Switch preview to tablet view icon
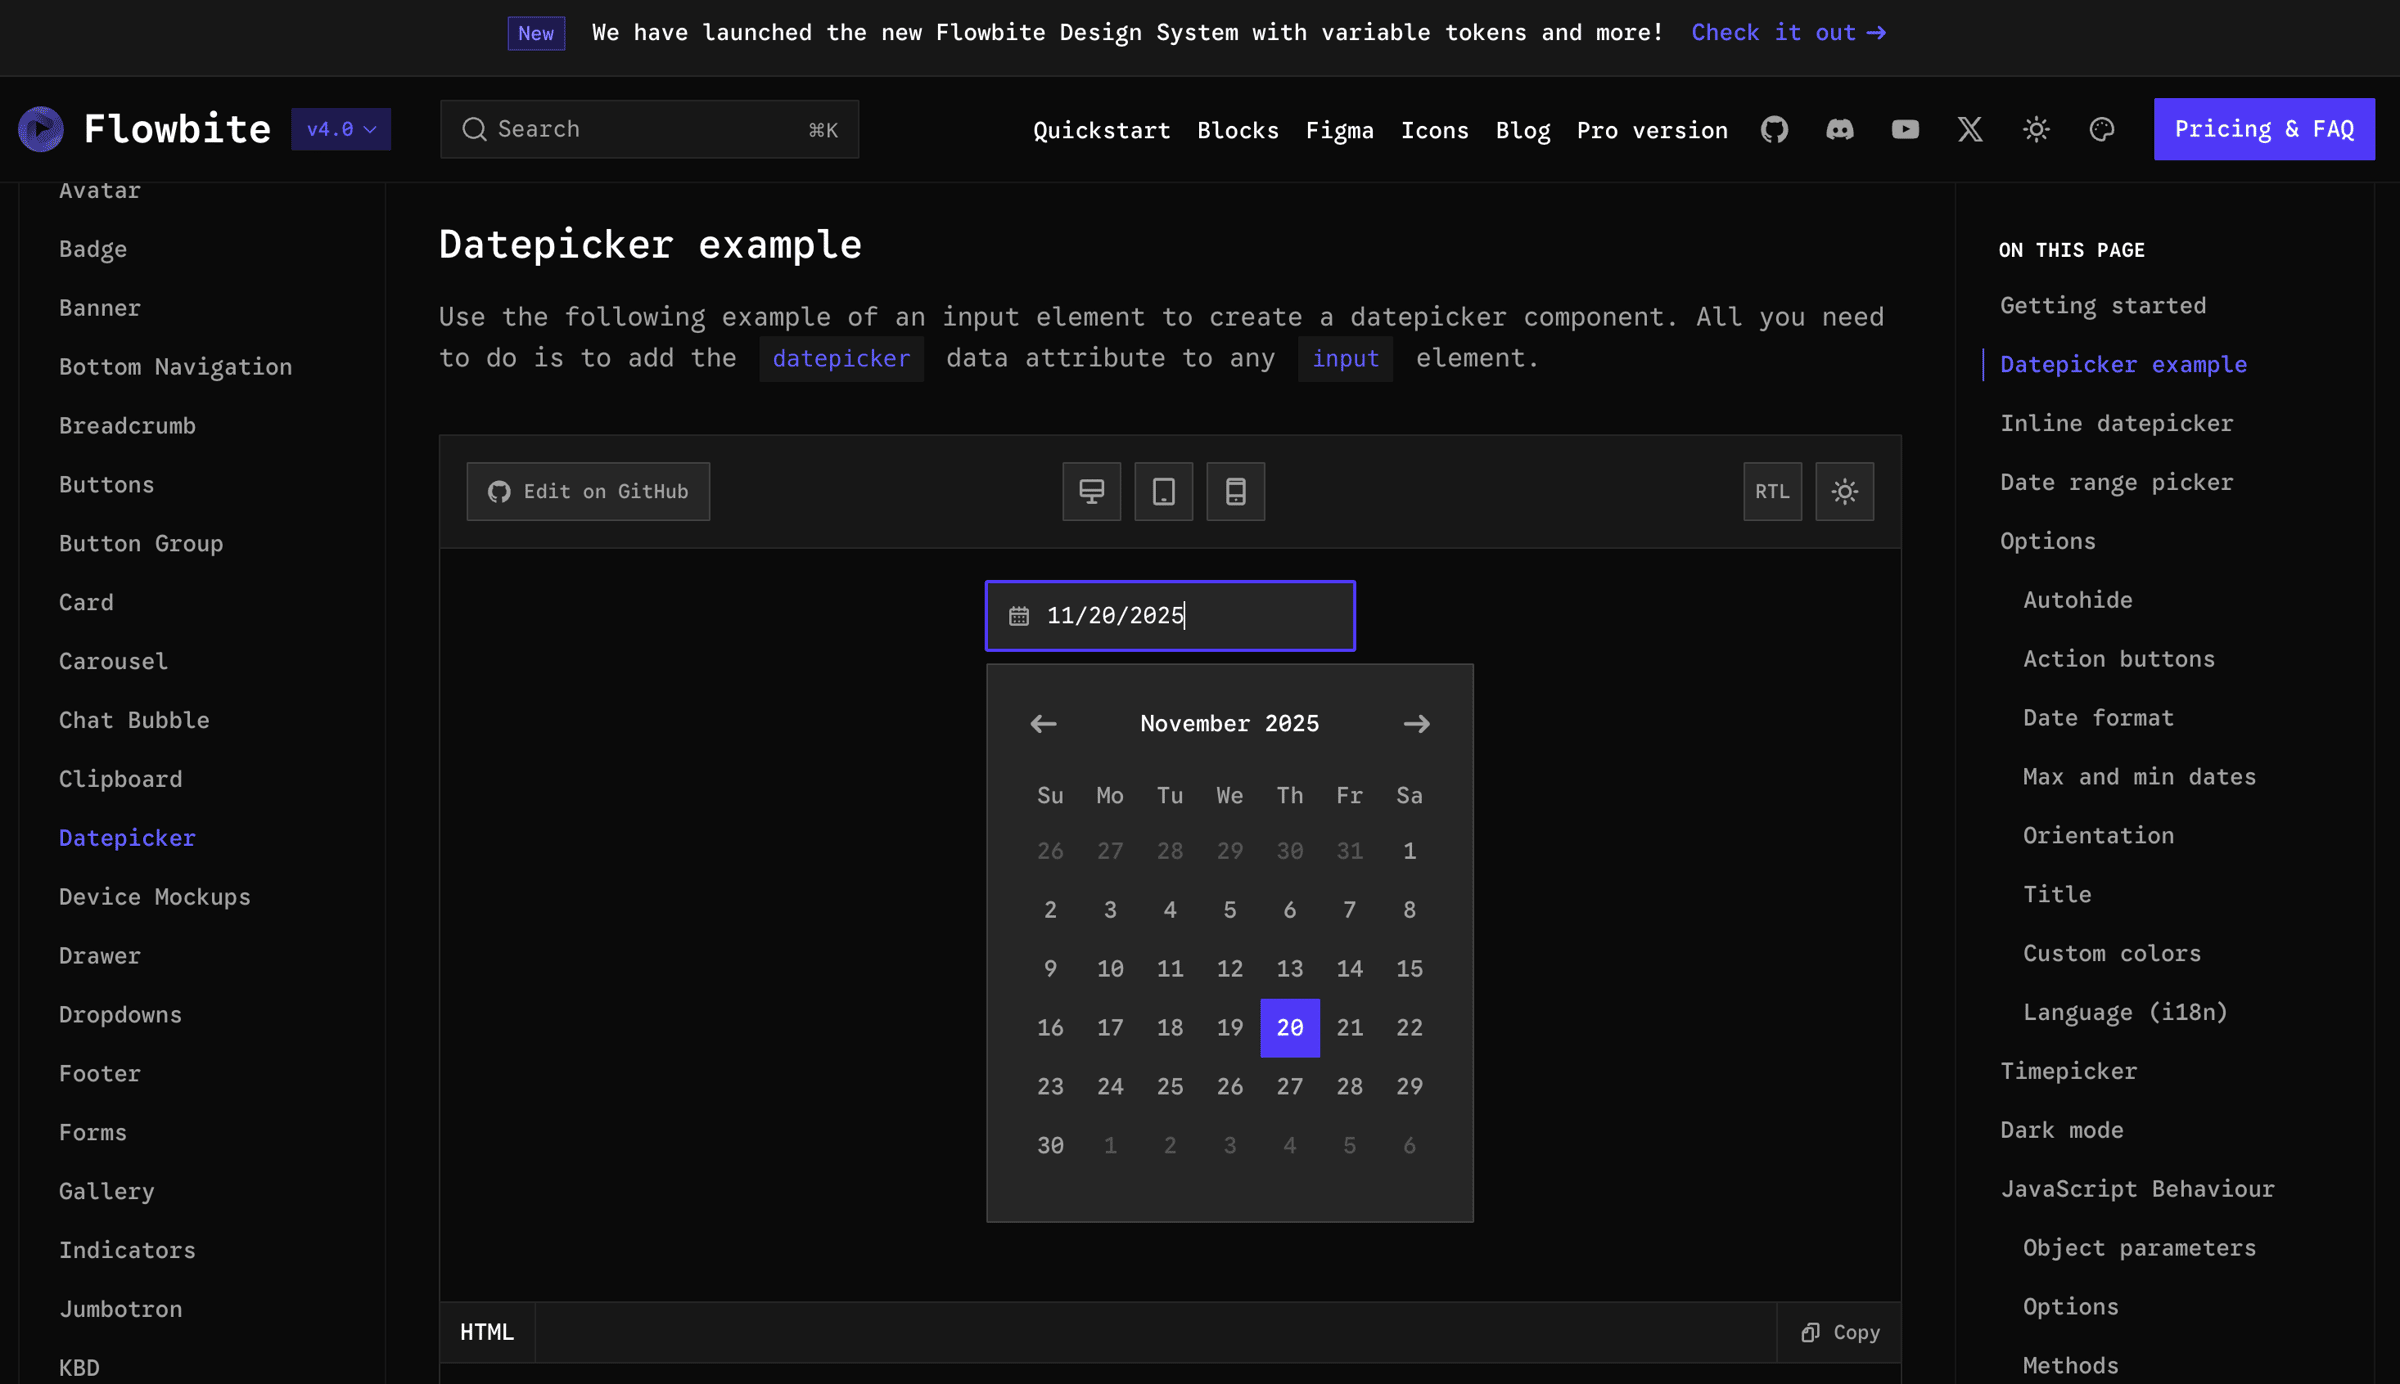Image resolution: width=2400 pixels, height=1384 pixels. click(x=1163, y=491)
